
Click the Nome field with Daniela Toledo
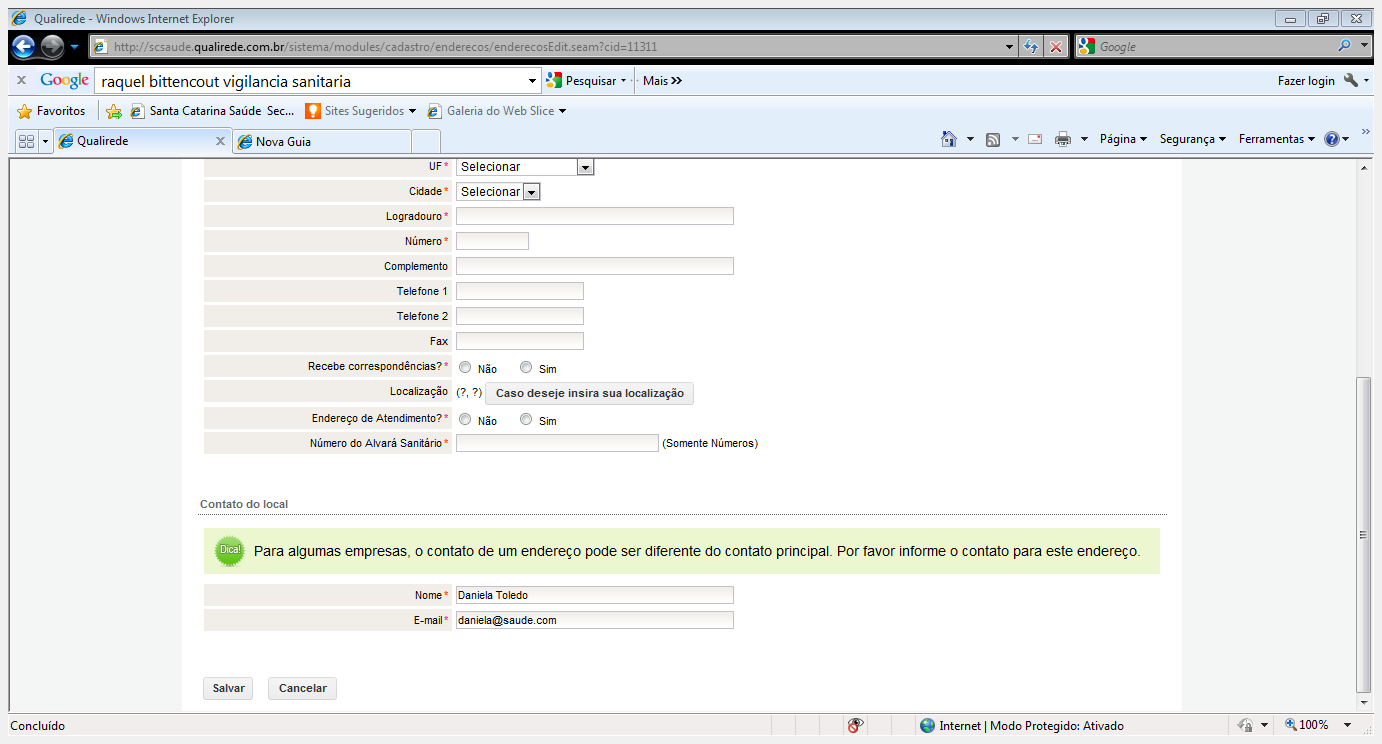click(x=595, y=595)
